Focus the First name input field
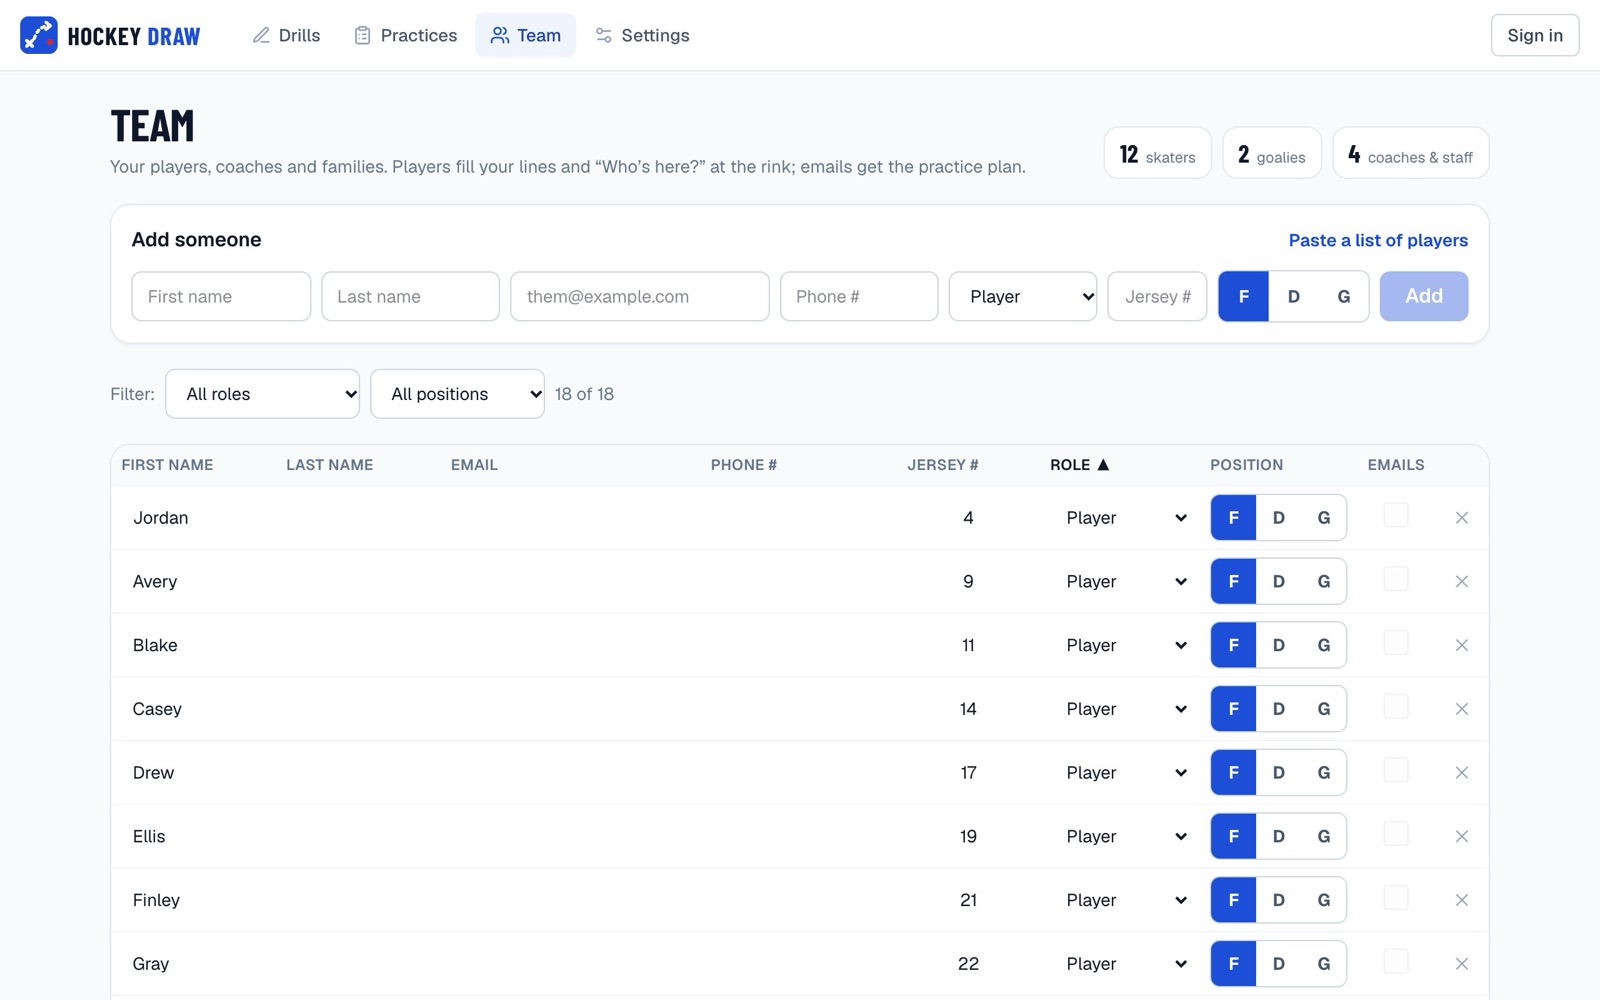 [221, 297]
